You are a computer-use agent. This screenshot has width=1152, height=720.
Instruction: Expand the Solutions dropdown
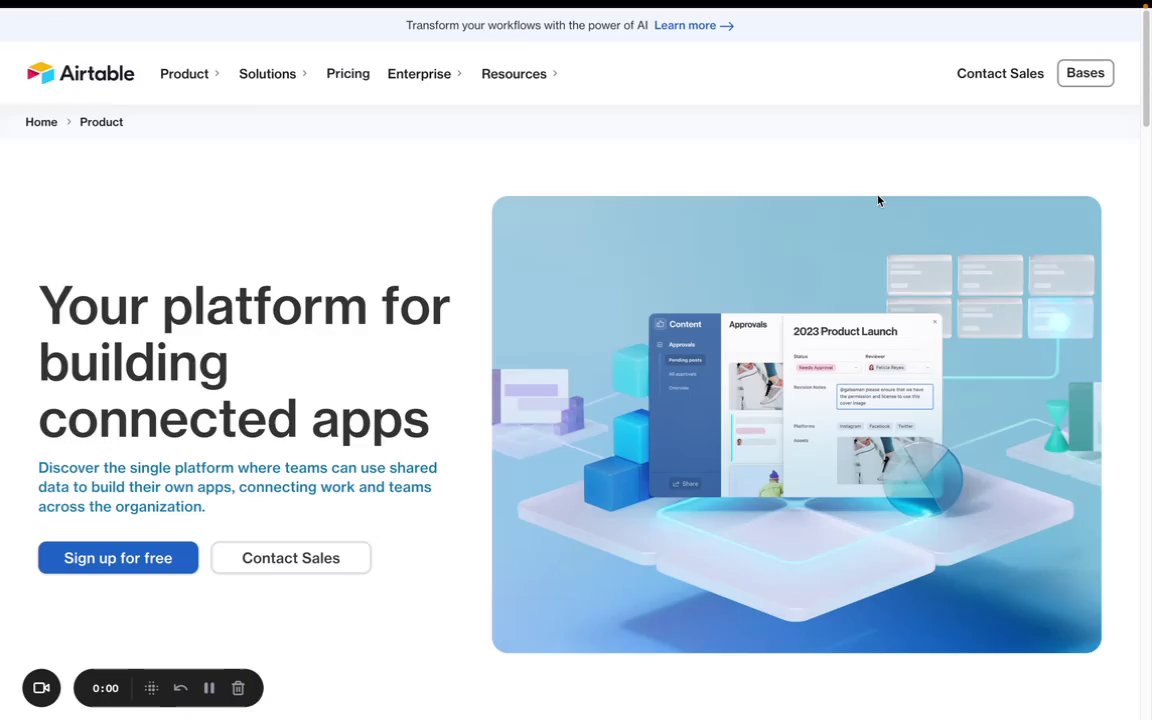coord(273,74)
